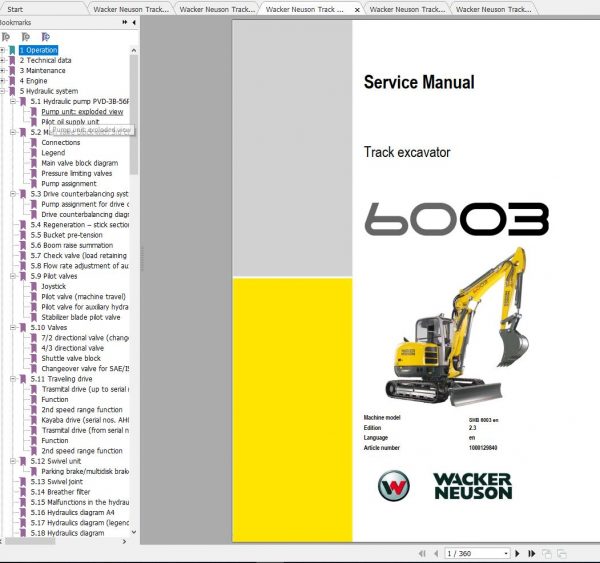Open the Pump assignment bookmark

click(x=69, y=184)
